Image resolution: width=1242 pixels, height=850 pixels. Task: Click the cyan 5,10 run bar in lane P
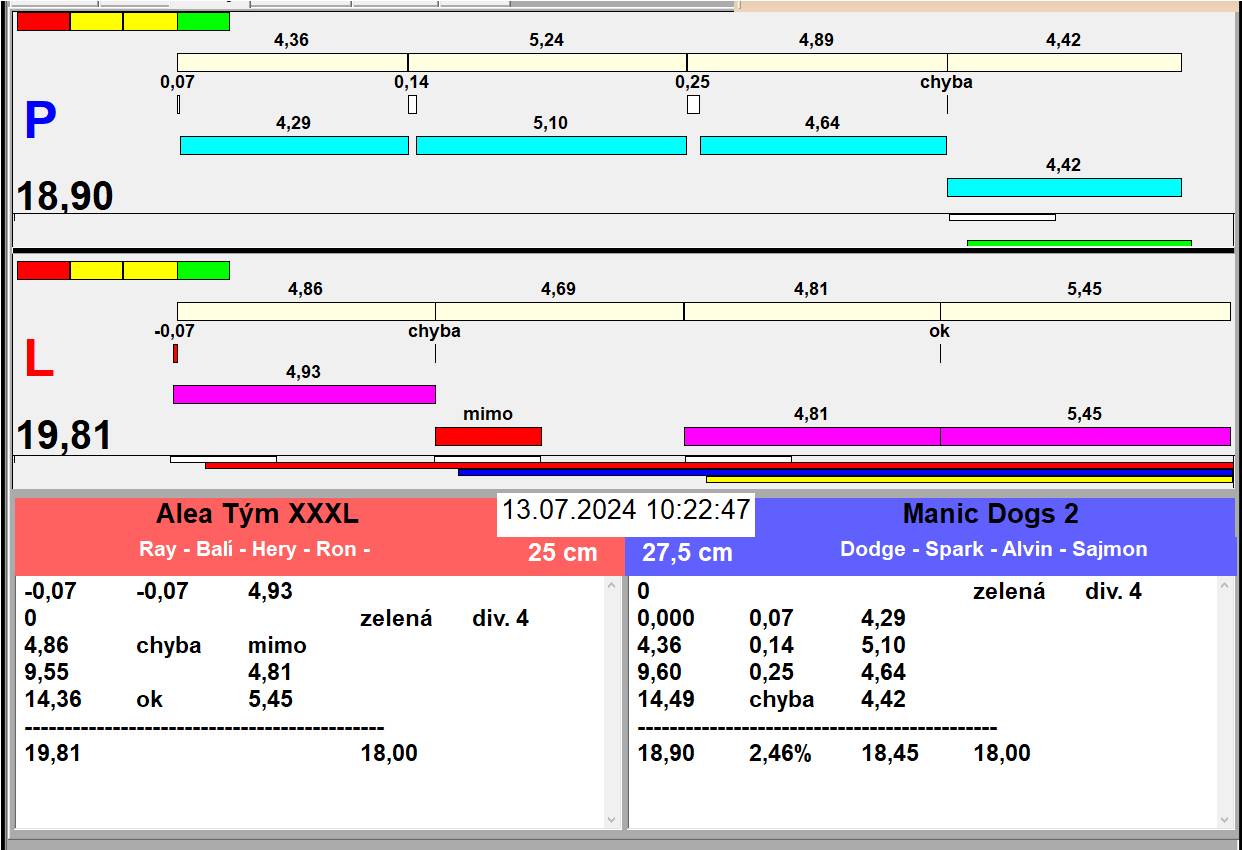pyautogui.click(x=551, y=145)
